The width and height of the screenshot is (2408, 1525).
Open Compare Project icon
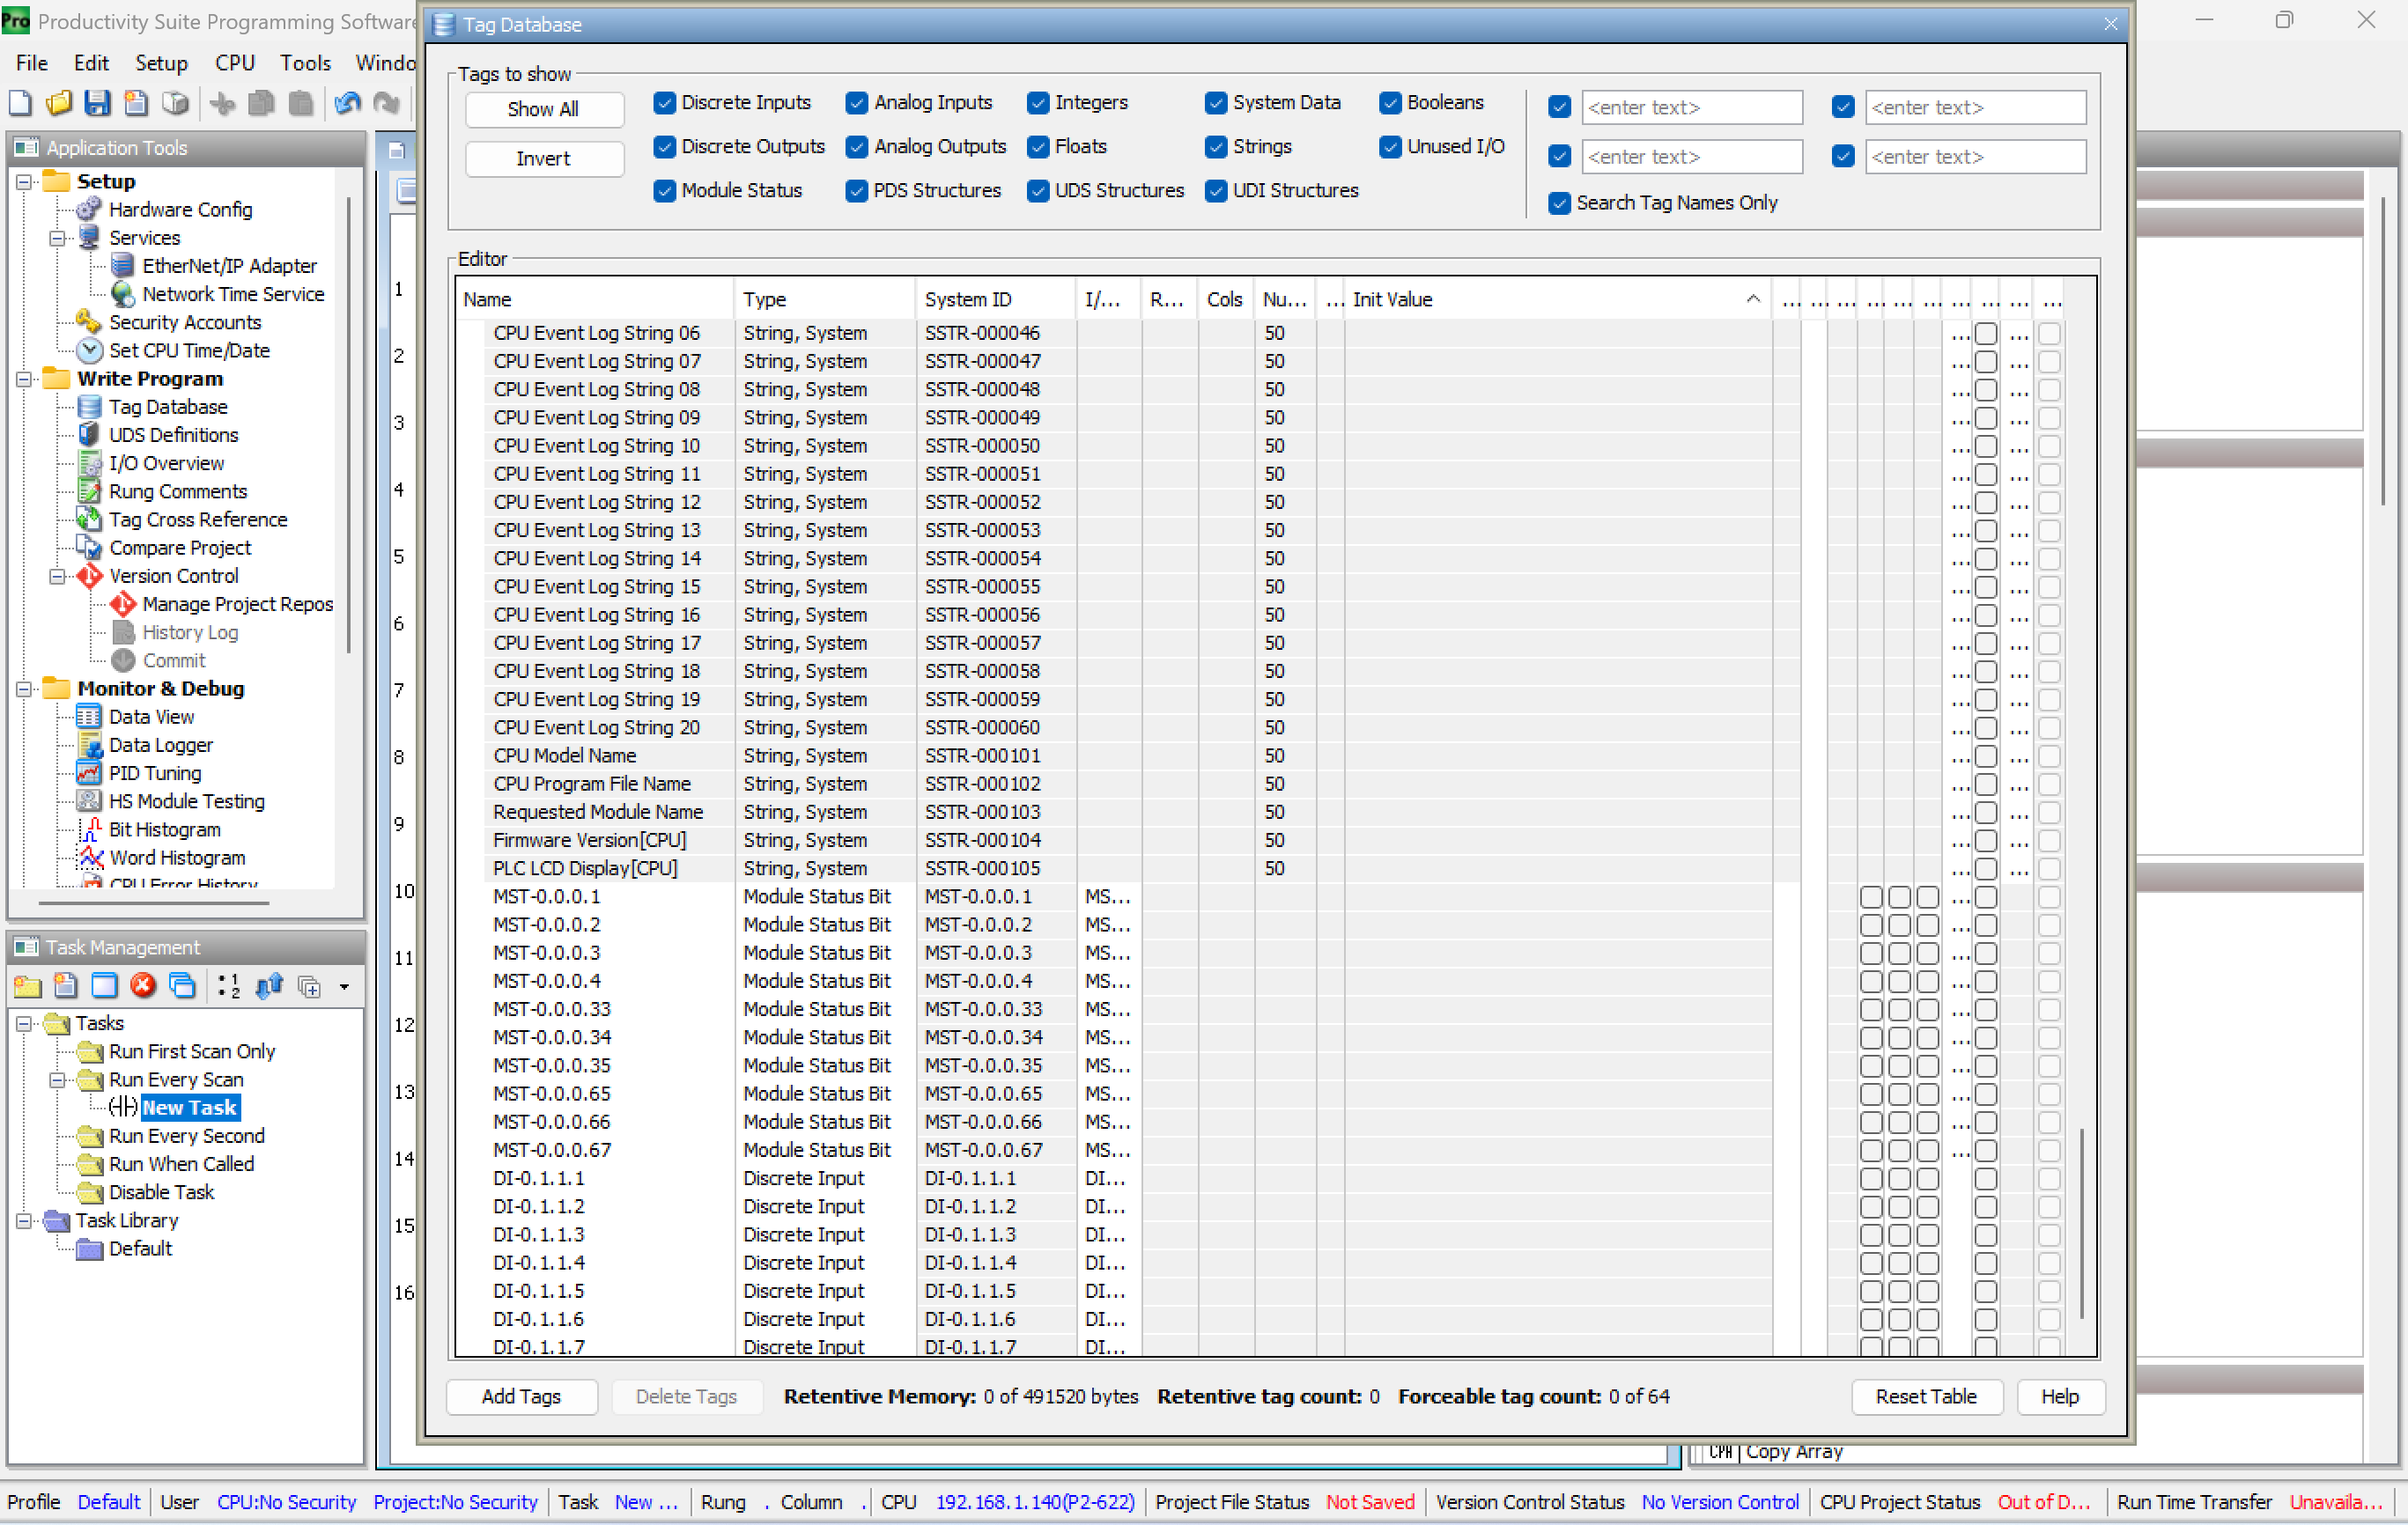click(89, 547)
